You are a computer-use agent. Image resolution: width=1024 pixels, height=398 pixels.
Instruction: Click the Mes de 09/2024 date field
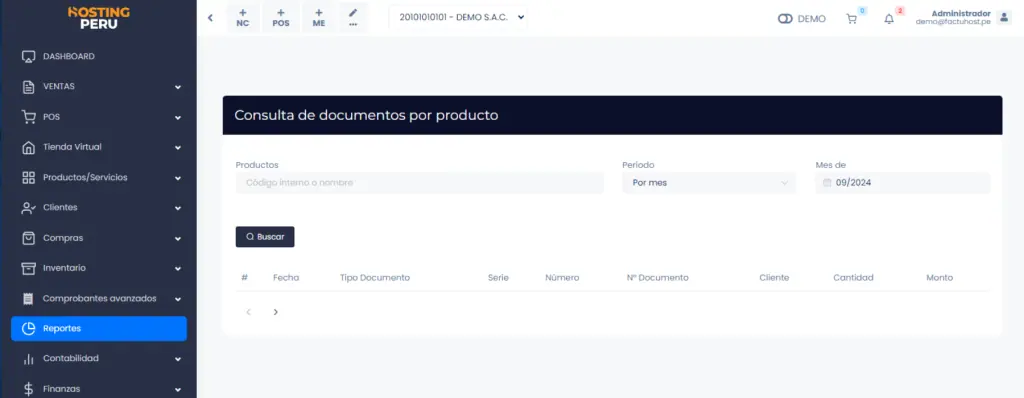(903, 183)
